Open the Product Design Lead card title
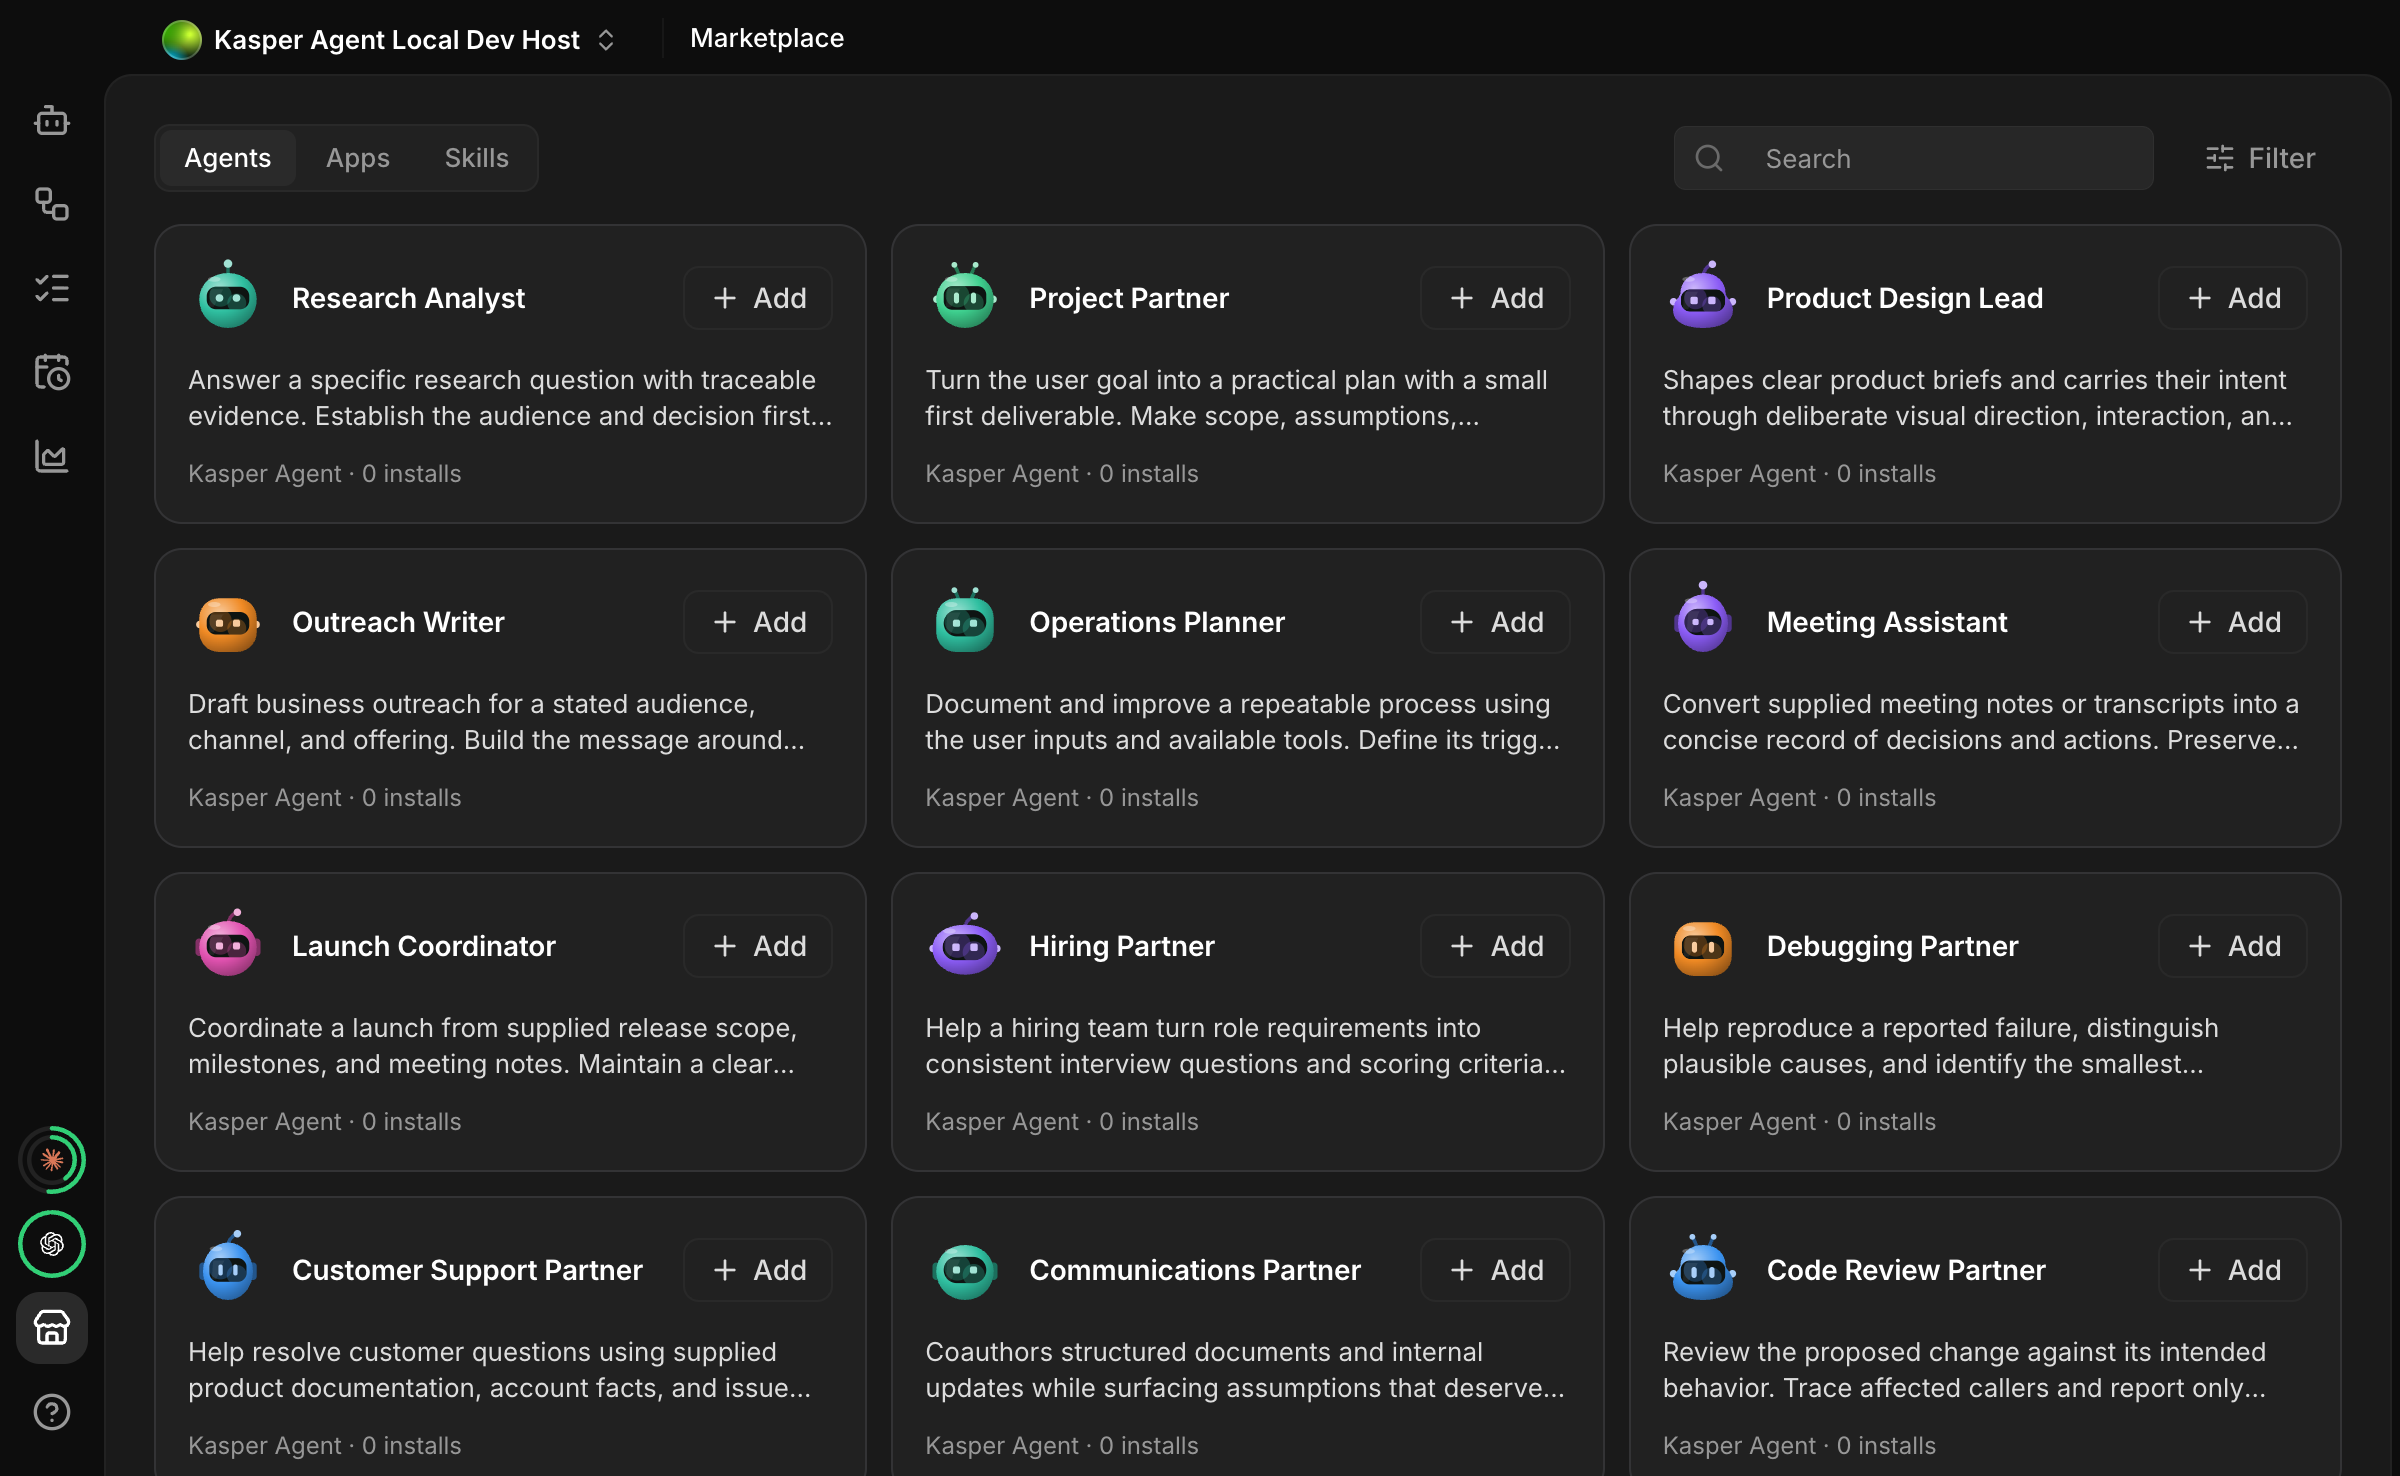This screenshot has width=2400, height=1476. 1904,298
